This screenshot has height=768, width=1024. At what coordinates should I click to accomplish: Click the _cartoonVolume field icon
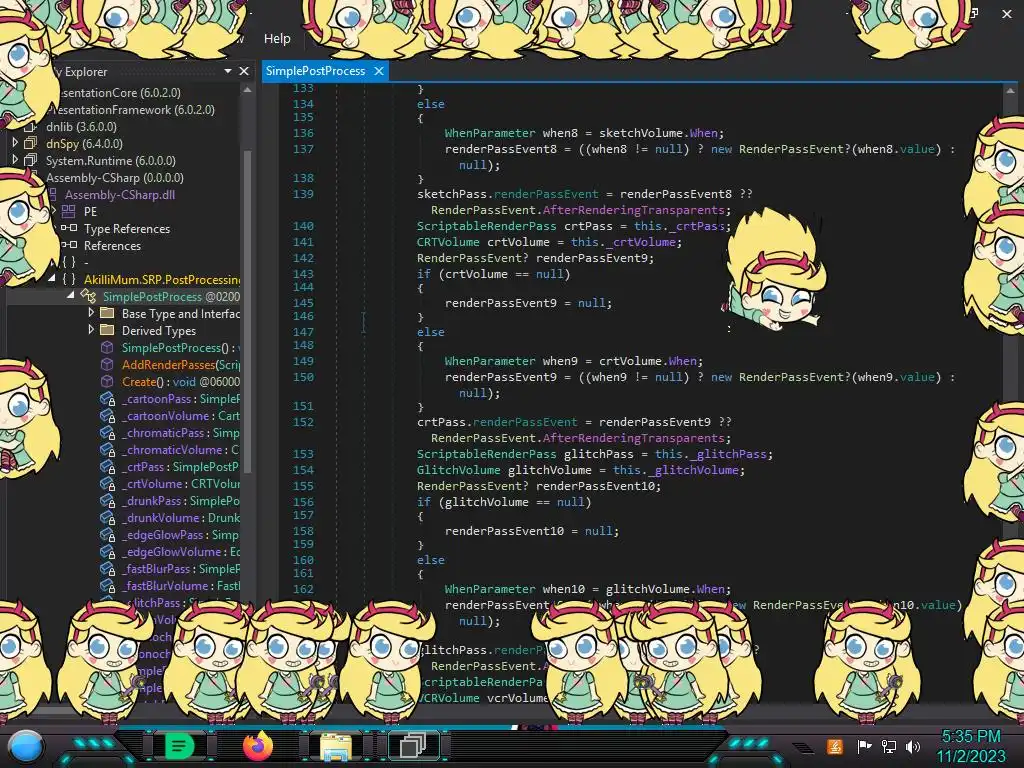pos(108,416)
